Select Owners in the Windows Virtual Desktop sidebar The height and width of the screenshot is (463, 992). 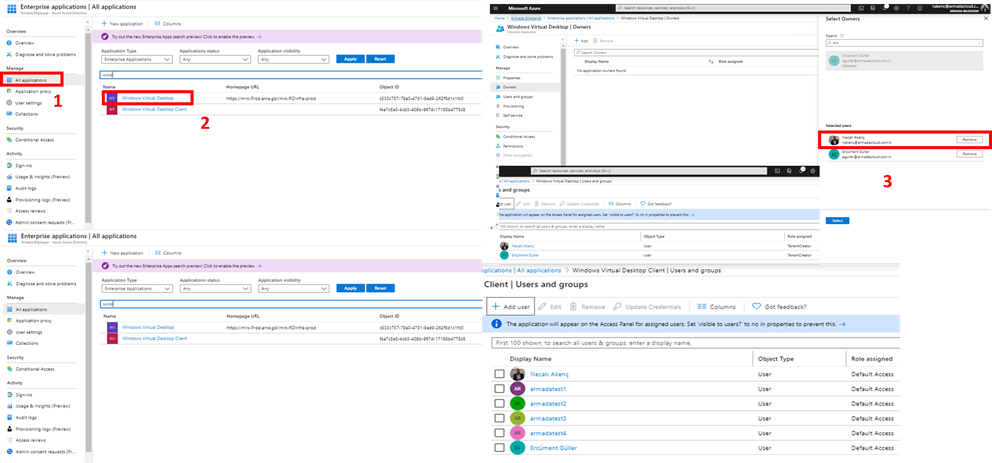pos(510,87)
